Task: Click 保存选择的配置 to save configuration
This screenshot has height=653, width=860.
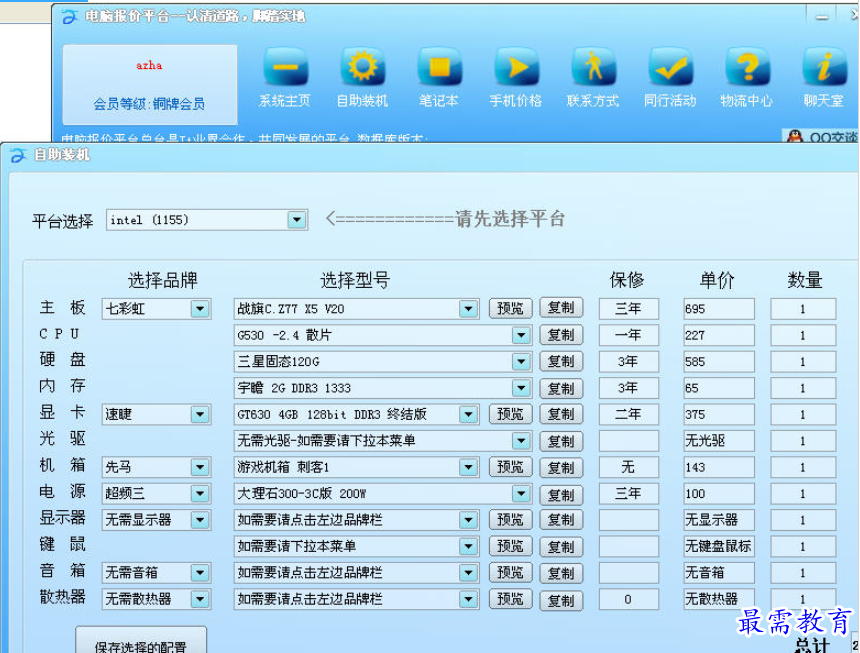Action: (142, 641)
